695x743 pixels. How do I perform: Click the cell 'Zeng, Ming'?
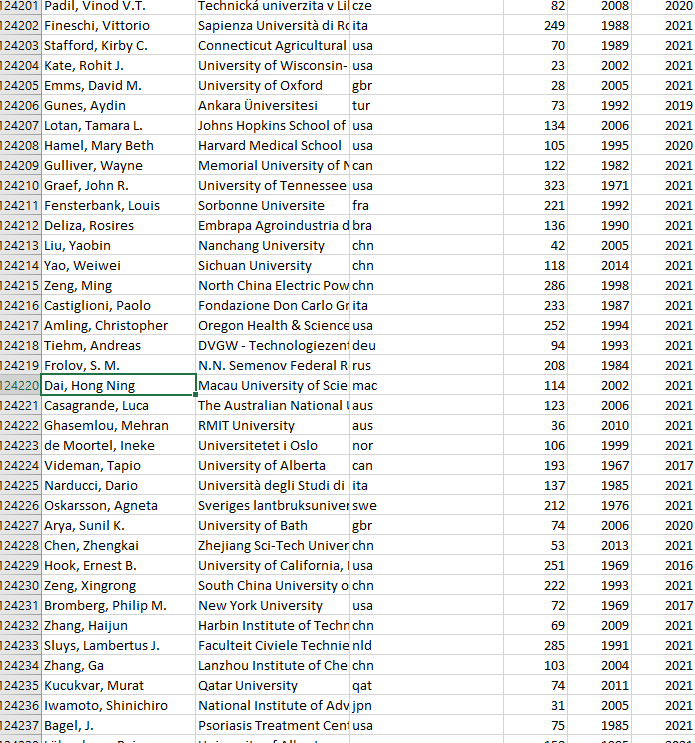tap(118, 285)
